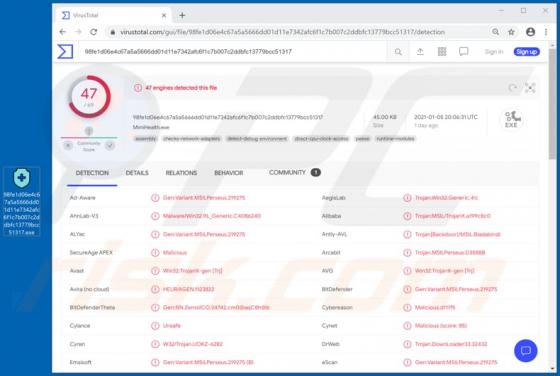Click the address bar zoom magnifier icon
The height and width of the screenshot is (376, 560).
pos(495,32)
